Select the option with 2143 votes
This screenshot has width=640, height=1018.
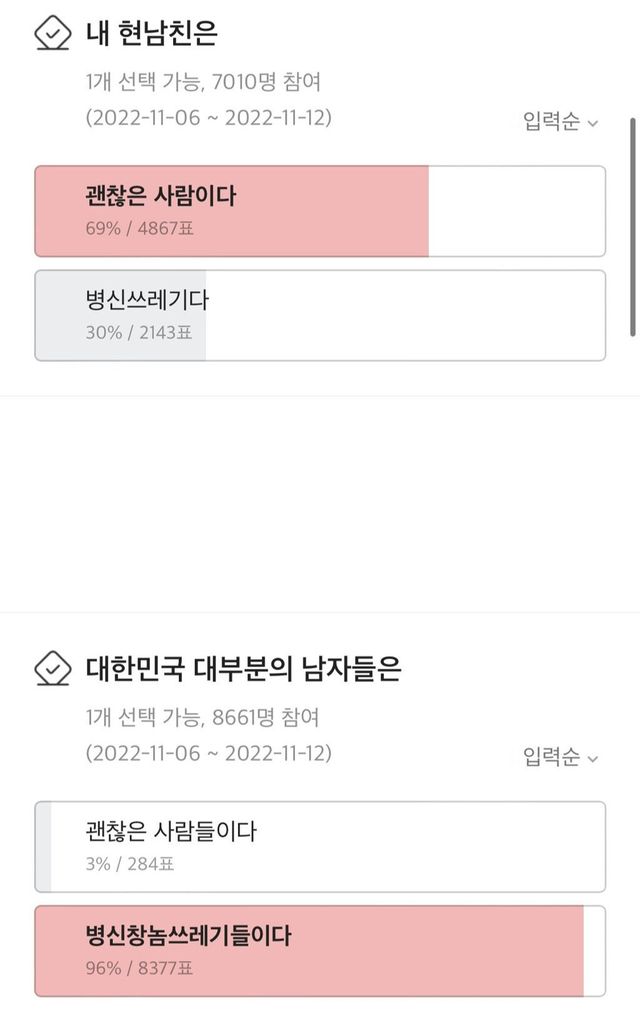[x=320, y=315]
